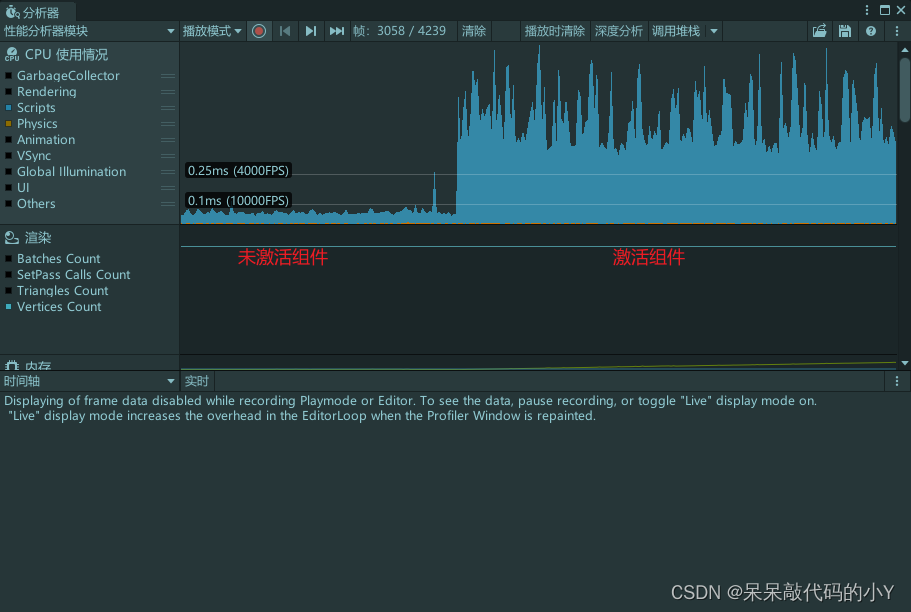
Task: Toggle 实时 live display button
Action: coord(197,381)
